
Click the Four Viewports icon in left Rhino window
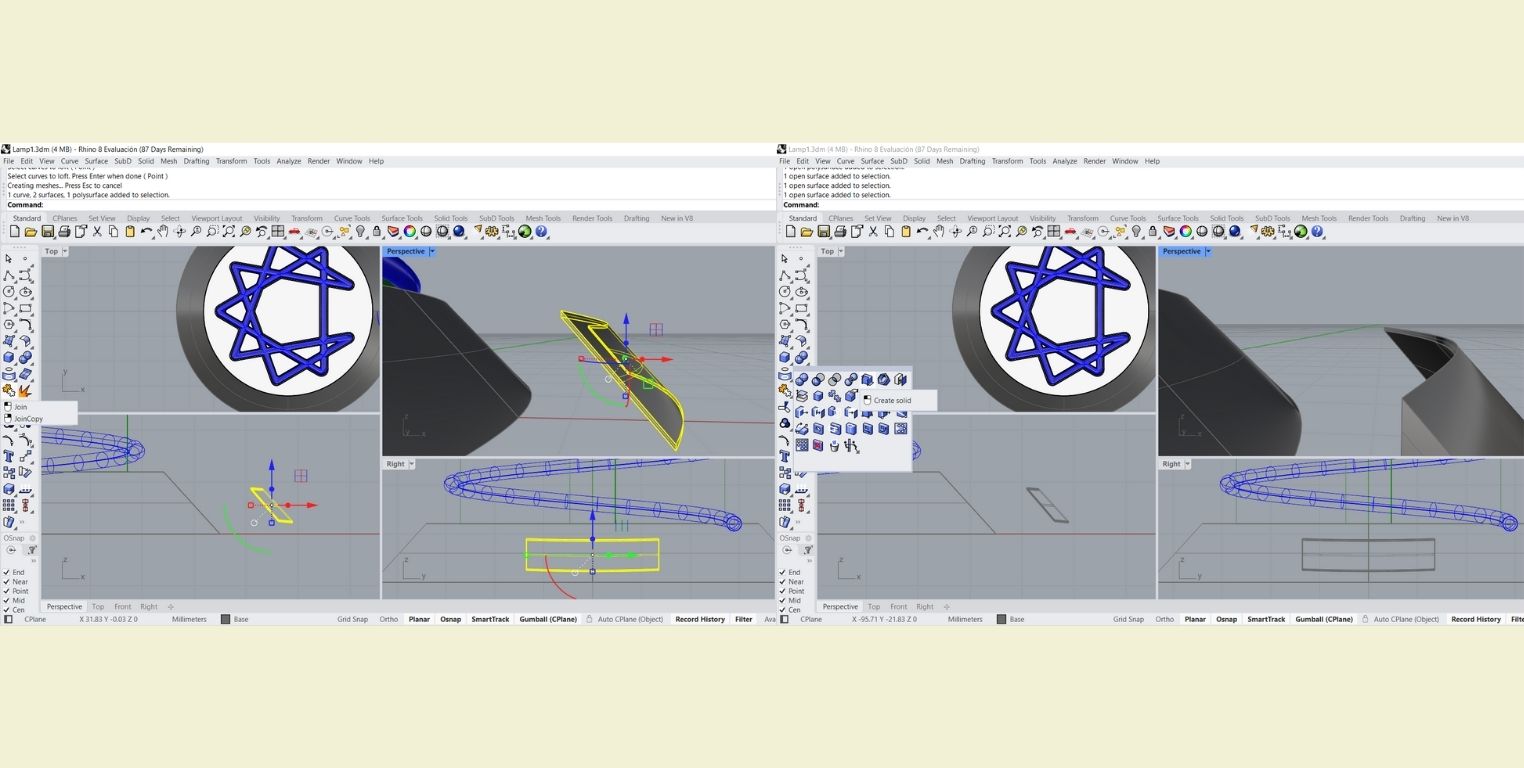pyautogui.click(x=278, y=231)
